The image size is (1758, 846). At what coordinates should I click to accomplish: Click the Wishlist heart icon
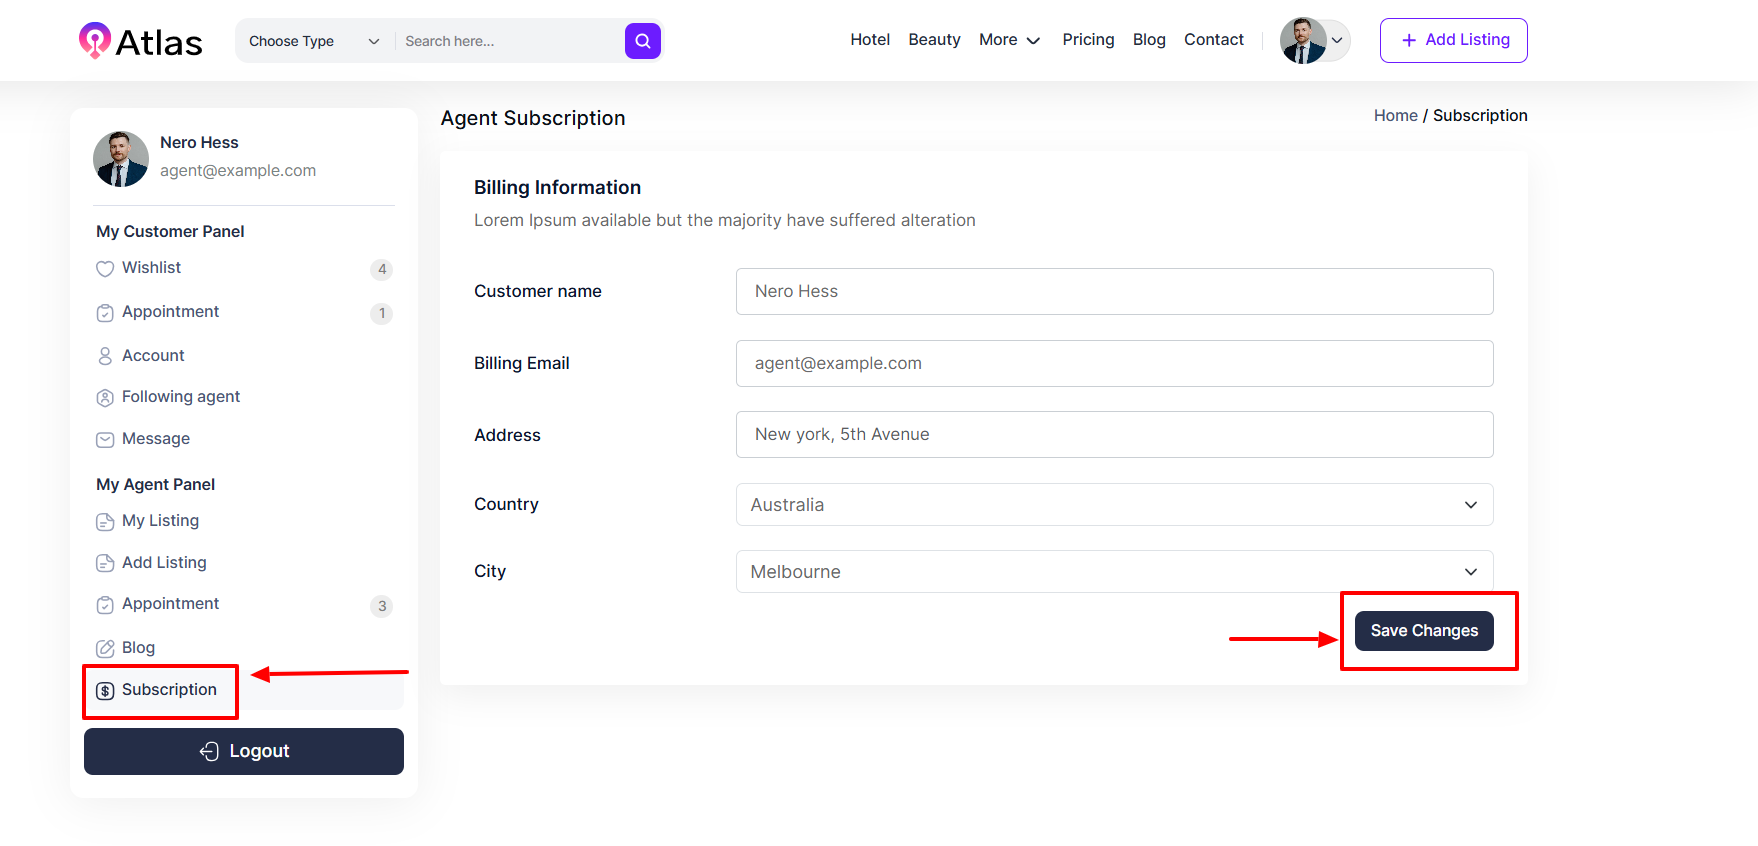(x=105, y=269)
